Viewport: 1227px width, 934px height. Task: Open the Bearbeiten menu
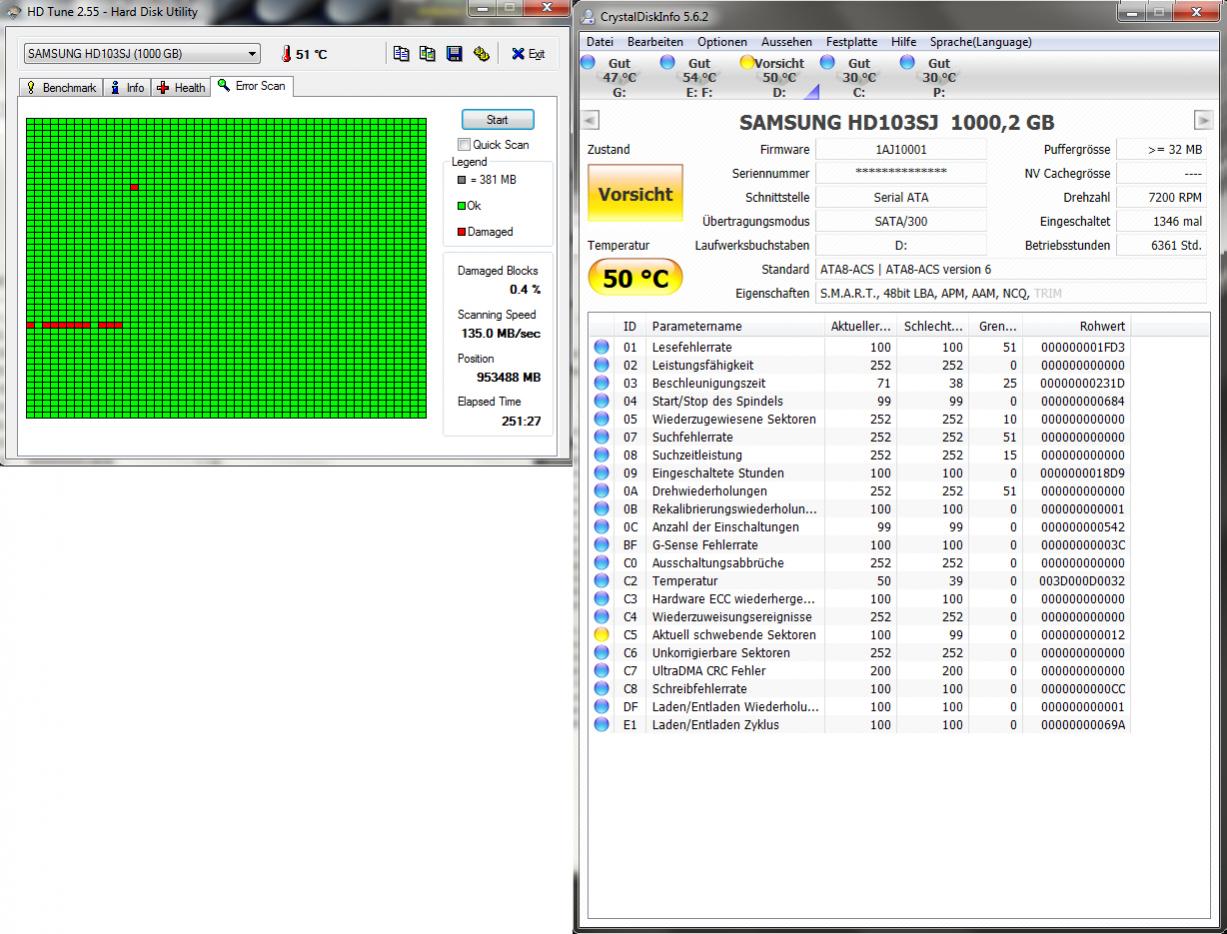(655, 42)
